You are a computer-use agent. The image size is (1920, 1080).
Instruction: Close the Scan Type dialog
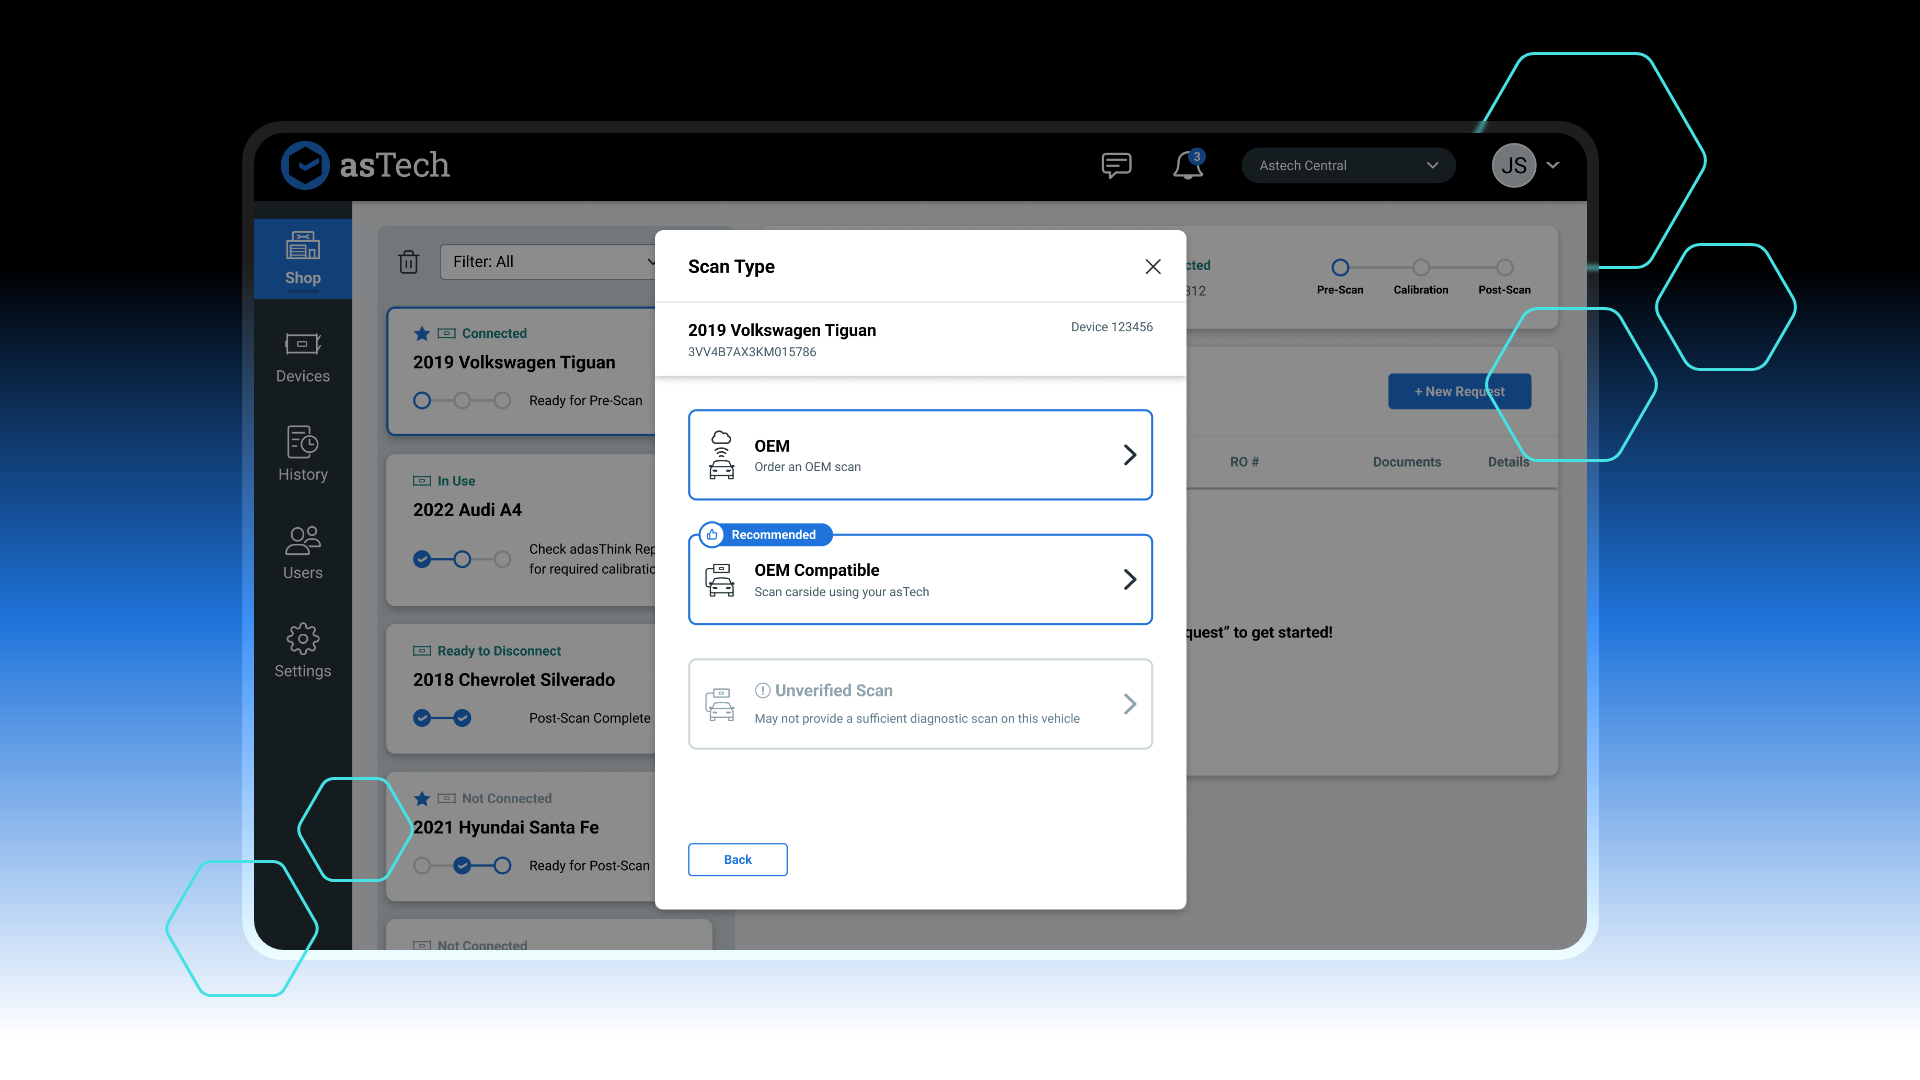(1153, 267)
